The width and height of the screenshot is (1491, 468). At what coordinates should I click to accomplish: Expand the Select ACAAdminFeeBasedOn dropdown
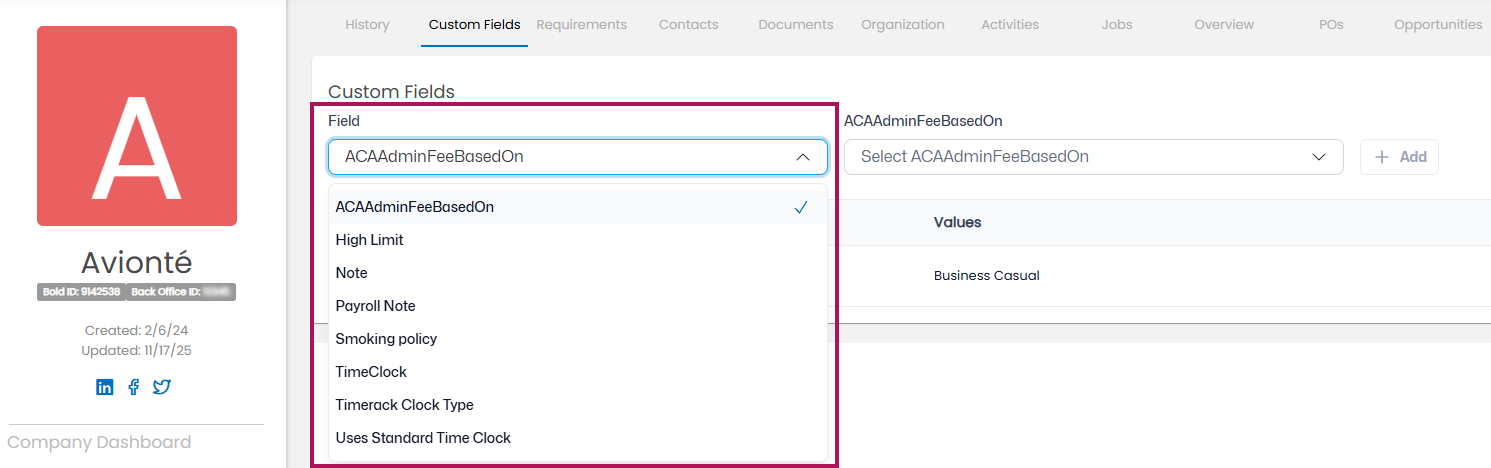pyautogui.click(x=1093, y=157)
